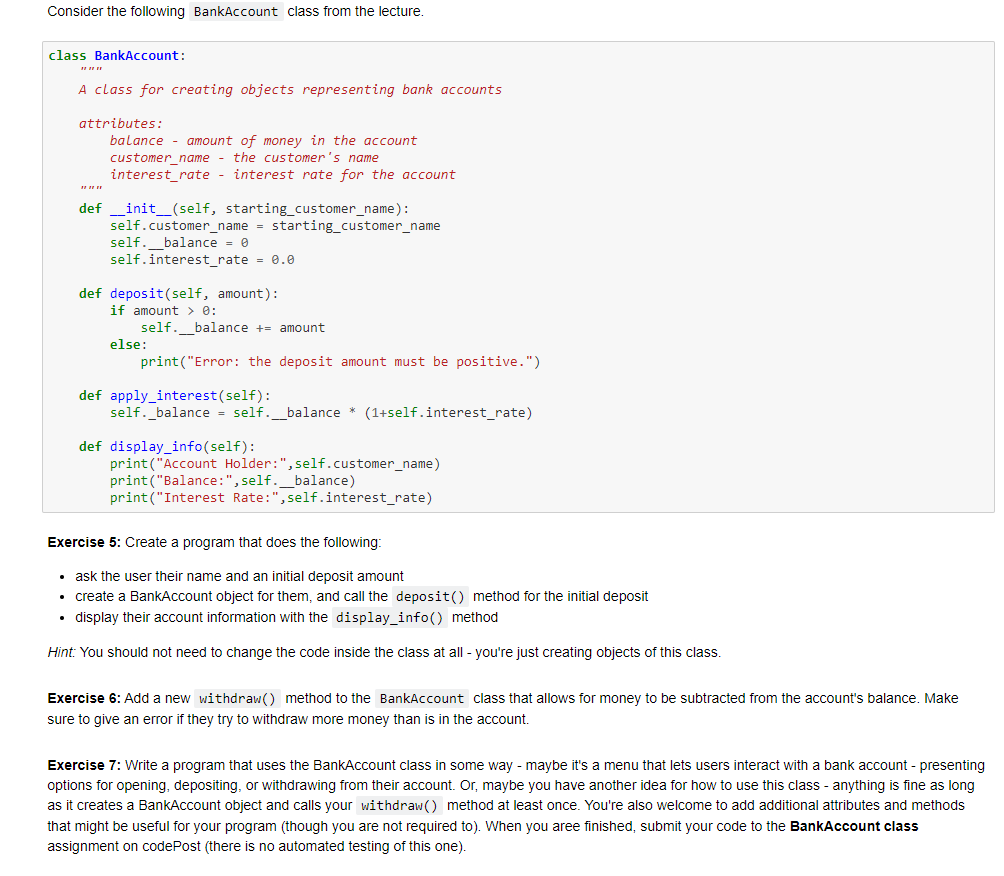Image resolution: width=1004 pixels, height=876 pixels.
Task: Click the self.interest_rate = 0.0 line
Action: pos(202,260)
